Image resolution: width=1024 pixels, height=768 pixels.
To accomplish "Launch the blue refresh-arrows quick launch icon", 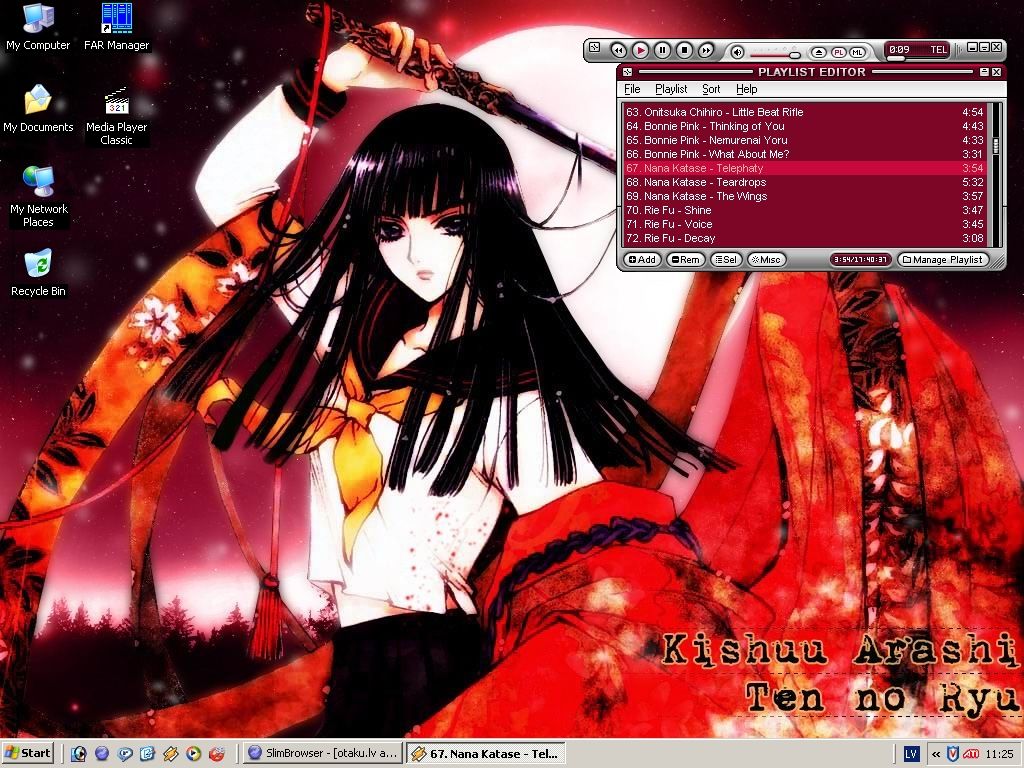I will (x=147, y=754).
